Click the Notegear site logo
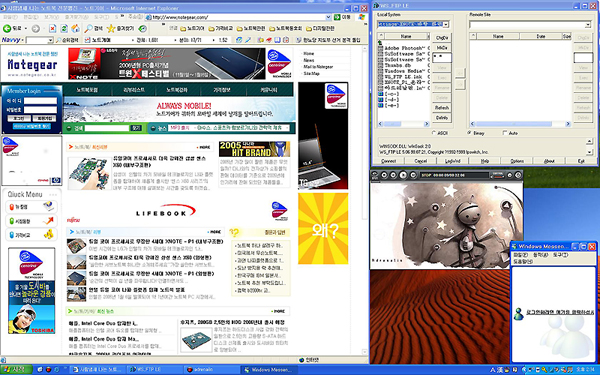The height and width of the screenshot is (375, 600). [x=32, y=64]
